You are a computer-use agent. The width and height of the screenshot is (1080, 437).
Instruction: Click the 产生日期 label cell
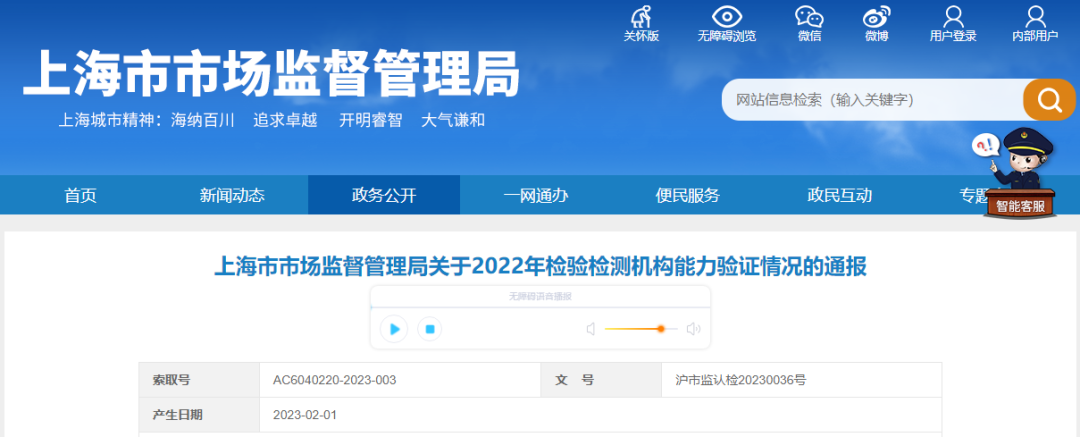[x=200, y=415]
